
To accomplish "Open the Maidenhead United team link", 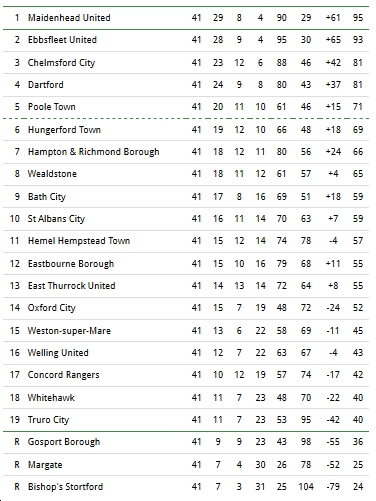I will coord(69,18).
